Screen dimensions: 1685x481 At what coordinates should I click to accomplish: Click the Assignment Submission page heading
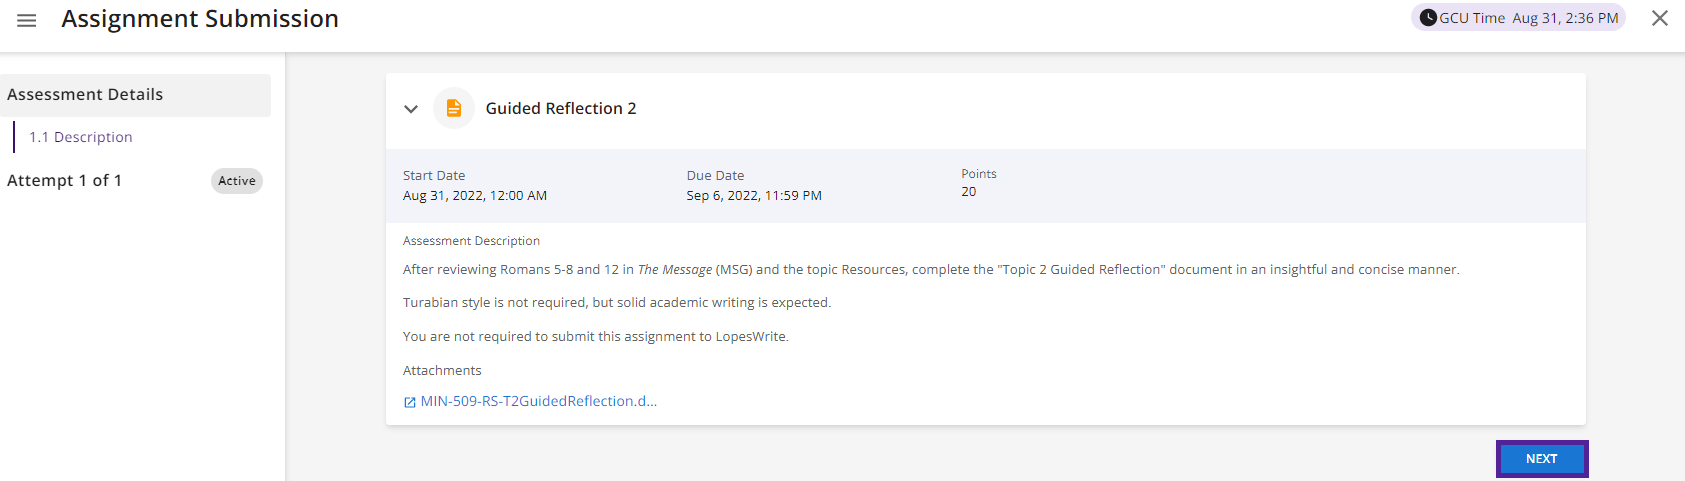(x=200, y=19)
